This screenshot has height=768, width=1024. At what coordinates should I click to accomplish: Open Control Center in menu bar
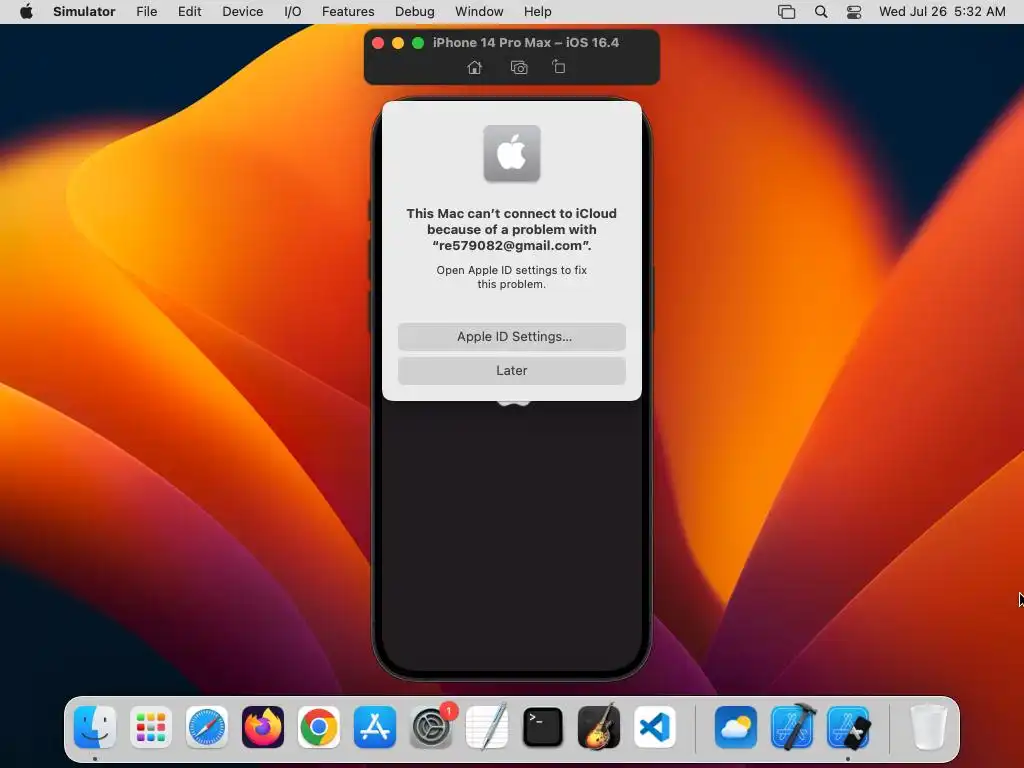click(854, 12)
